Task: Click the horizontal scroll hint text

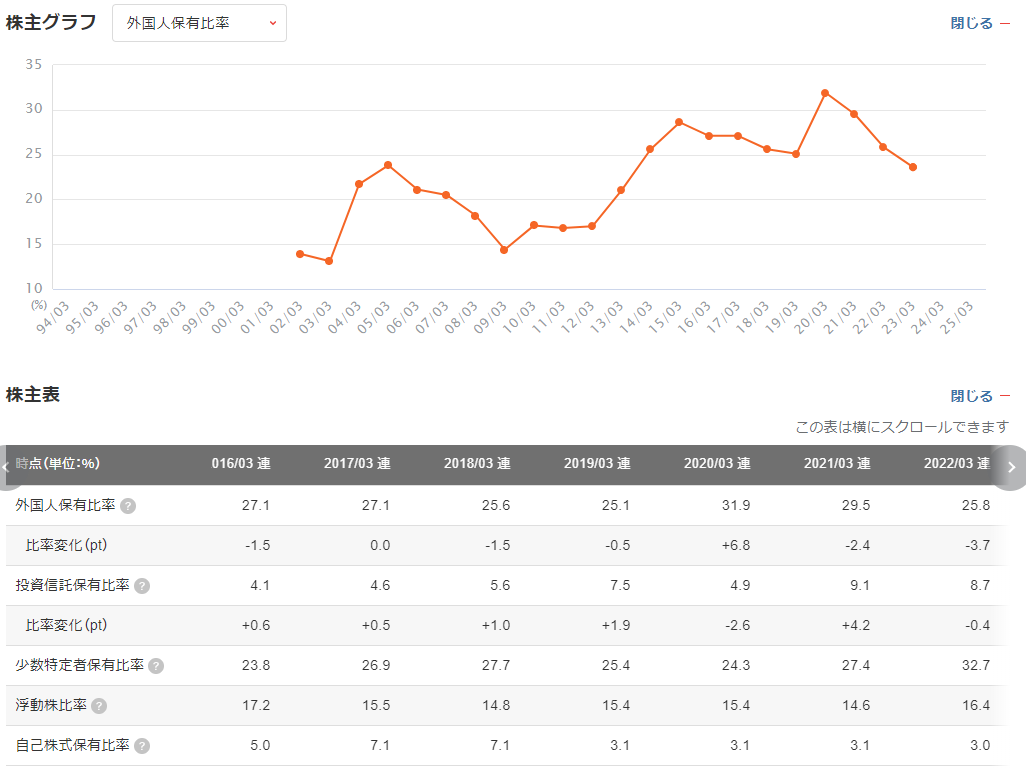Action: pyautogui.click(x=902, y=427)
